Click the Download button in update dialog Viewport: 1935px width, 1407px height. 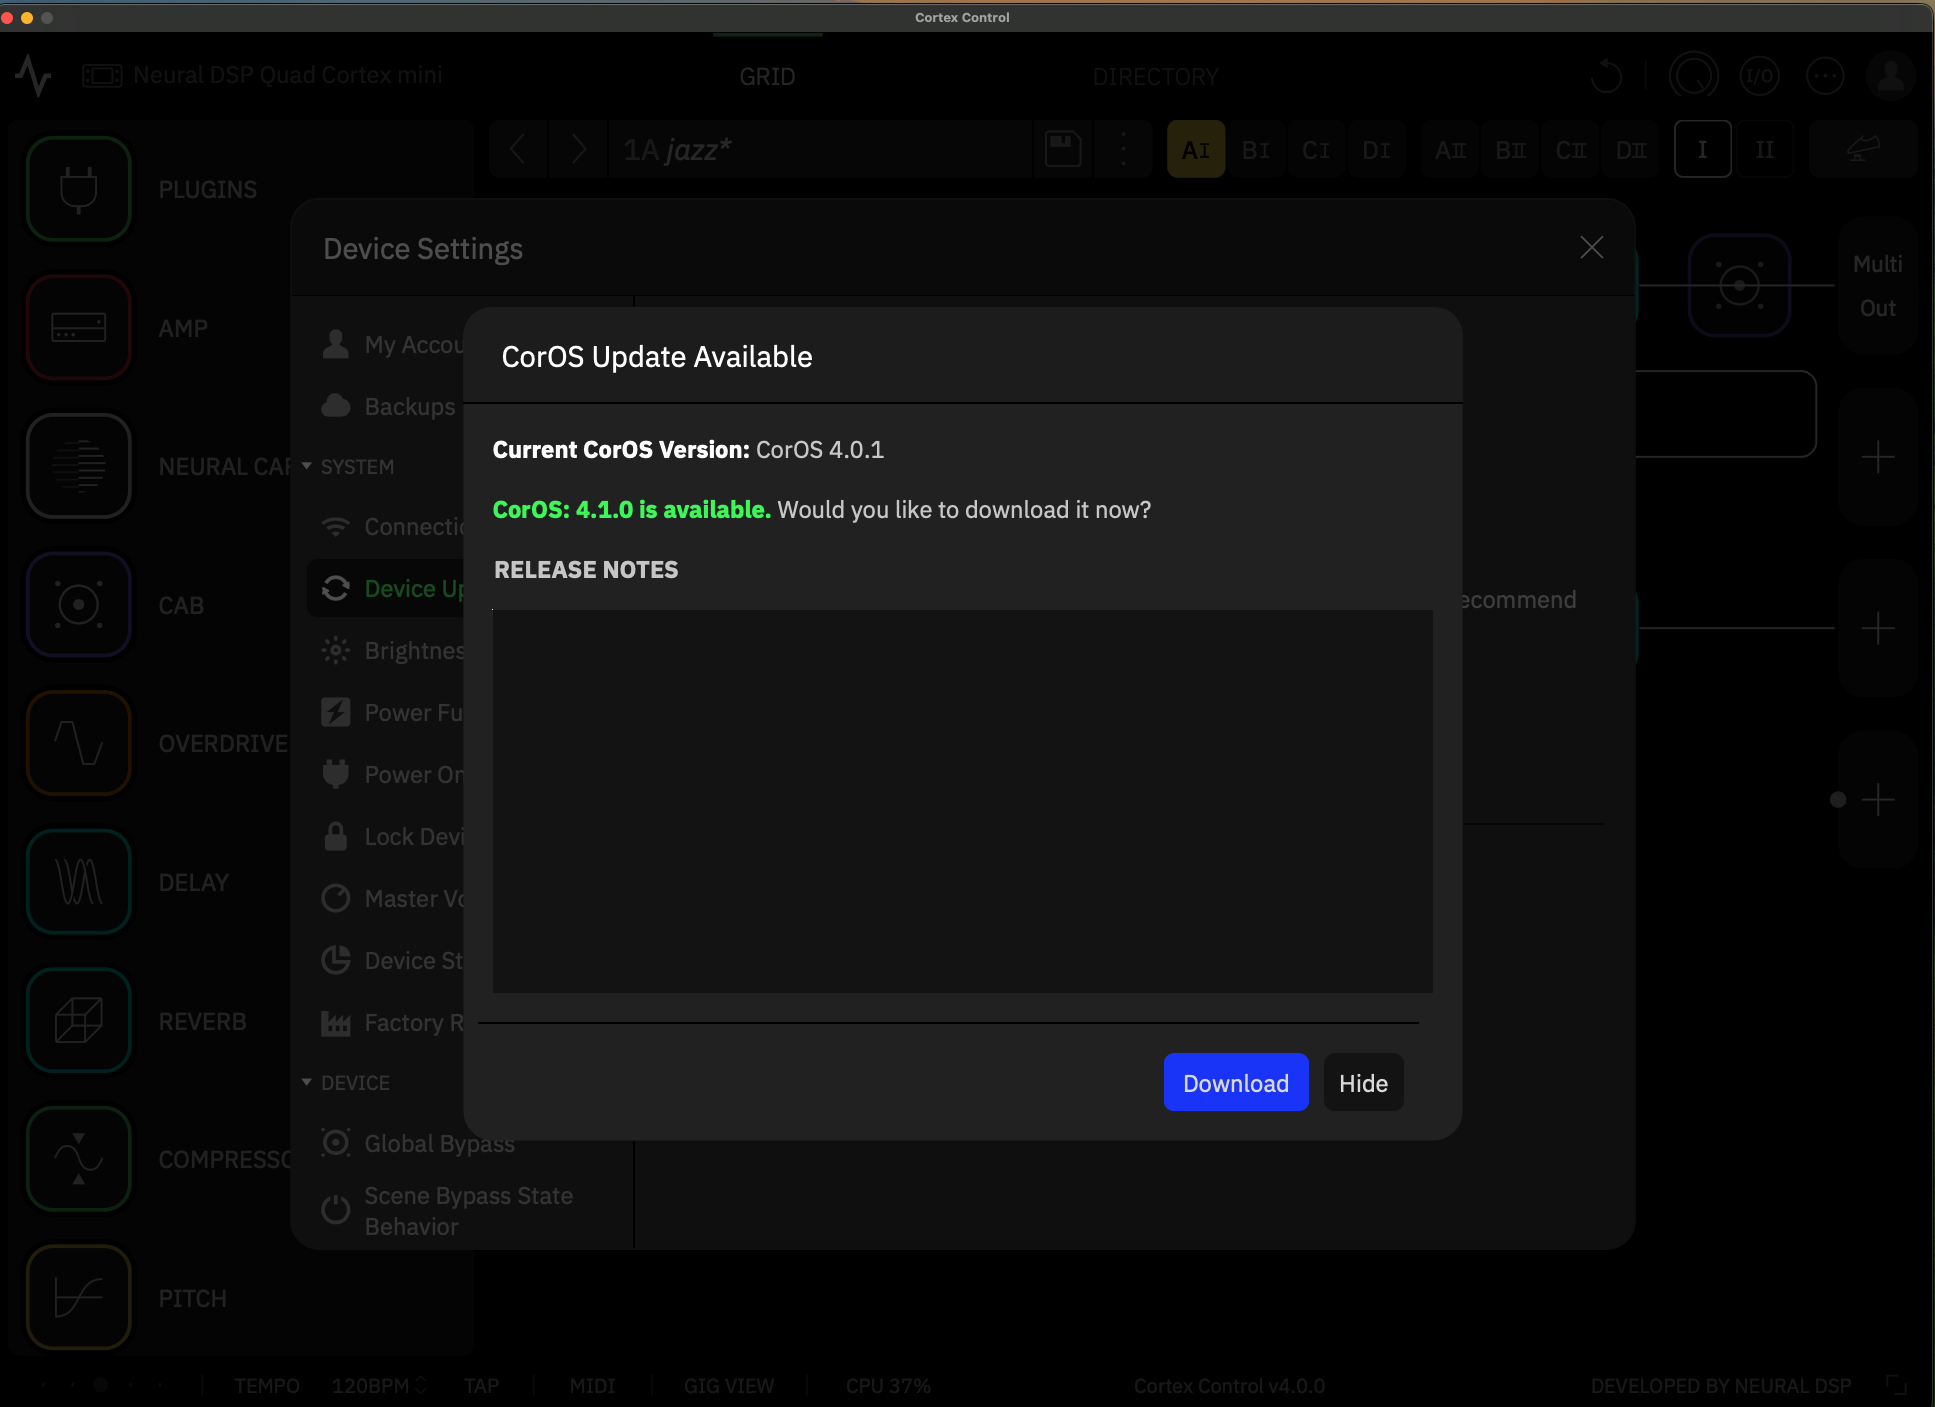[1236, 1083]
